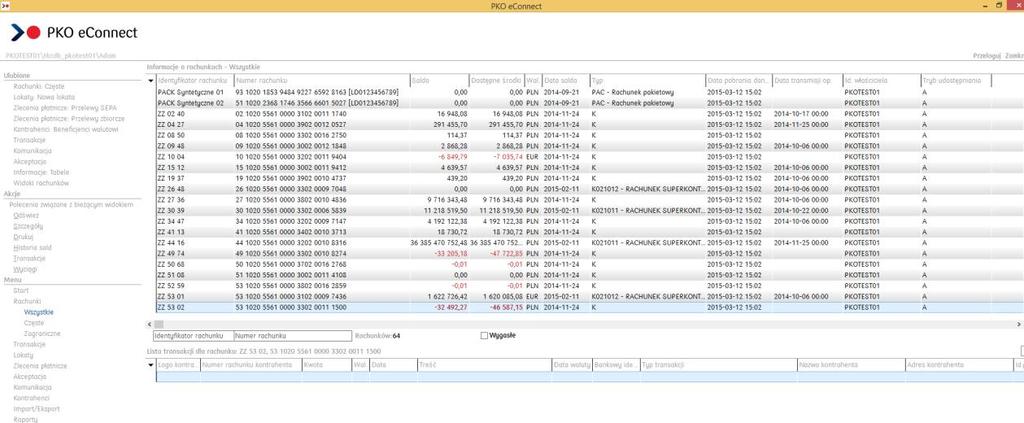Select Zagraniczne under Rachunki
Viewport: 1024px width, 423px height.
[x=42, y=334]
